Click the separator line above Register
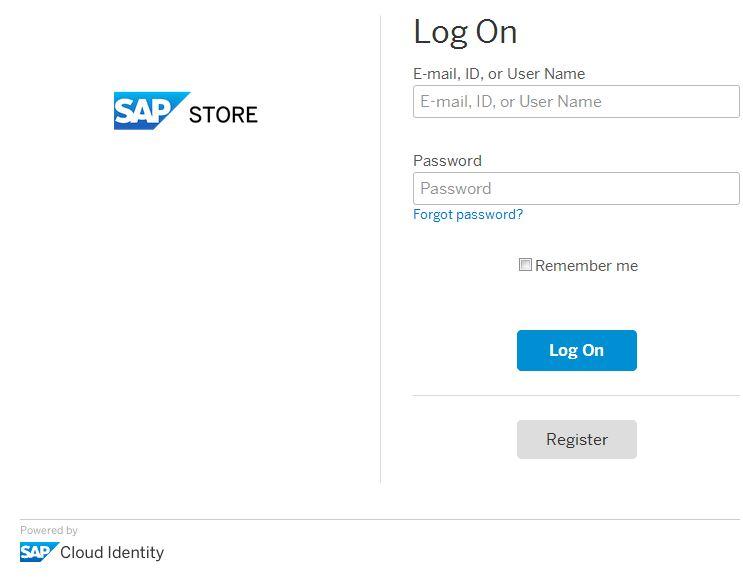743x584 pixels. click(x=576, y=396)
